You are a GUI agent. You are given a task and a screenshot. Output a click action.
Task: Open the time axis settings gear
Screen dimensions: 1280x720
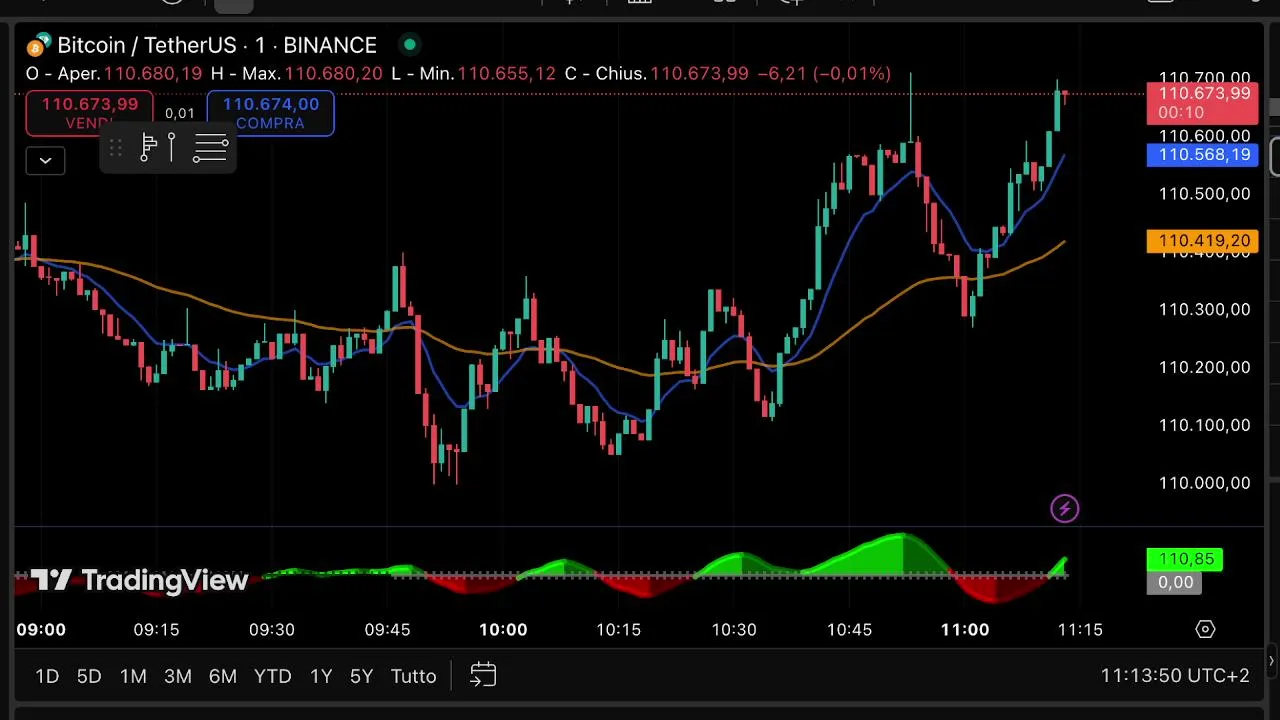tap(1205, 629)
